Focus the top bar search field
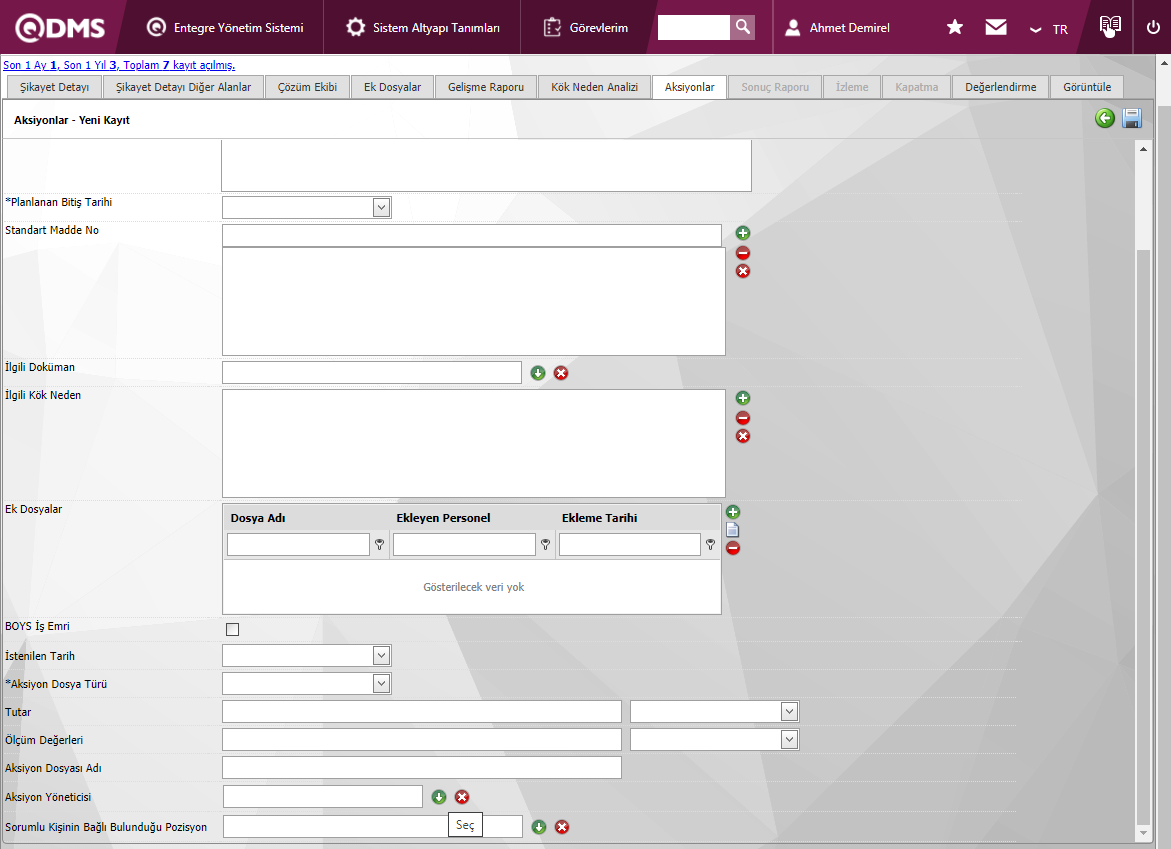1171x849 pixels. 693,27
